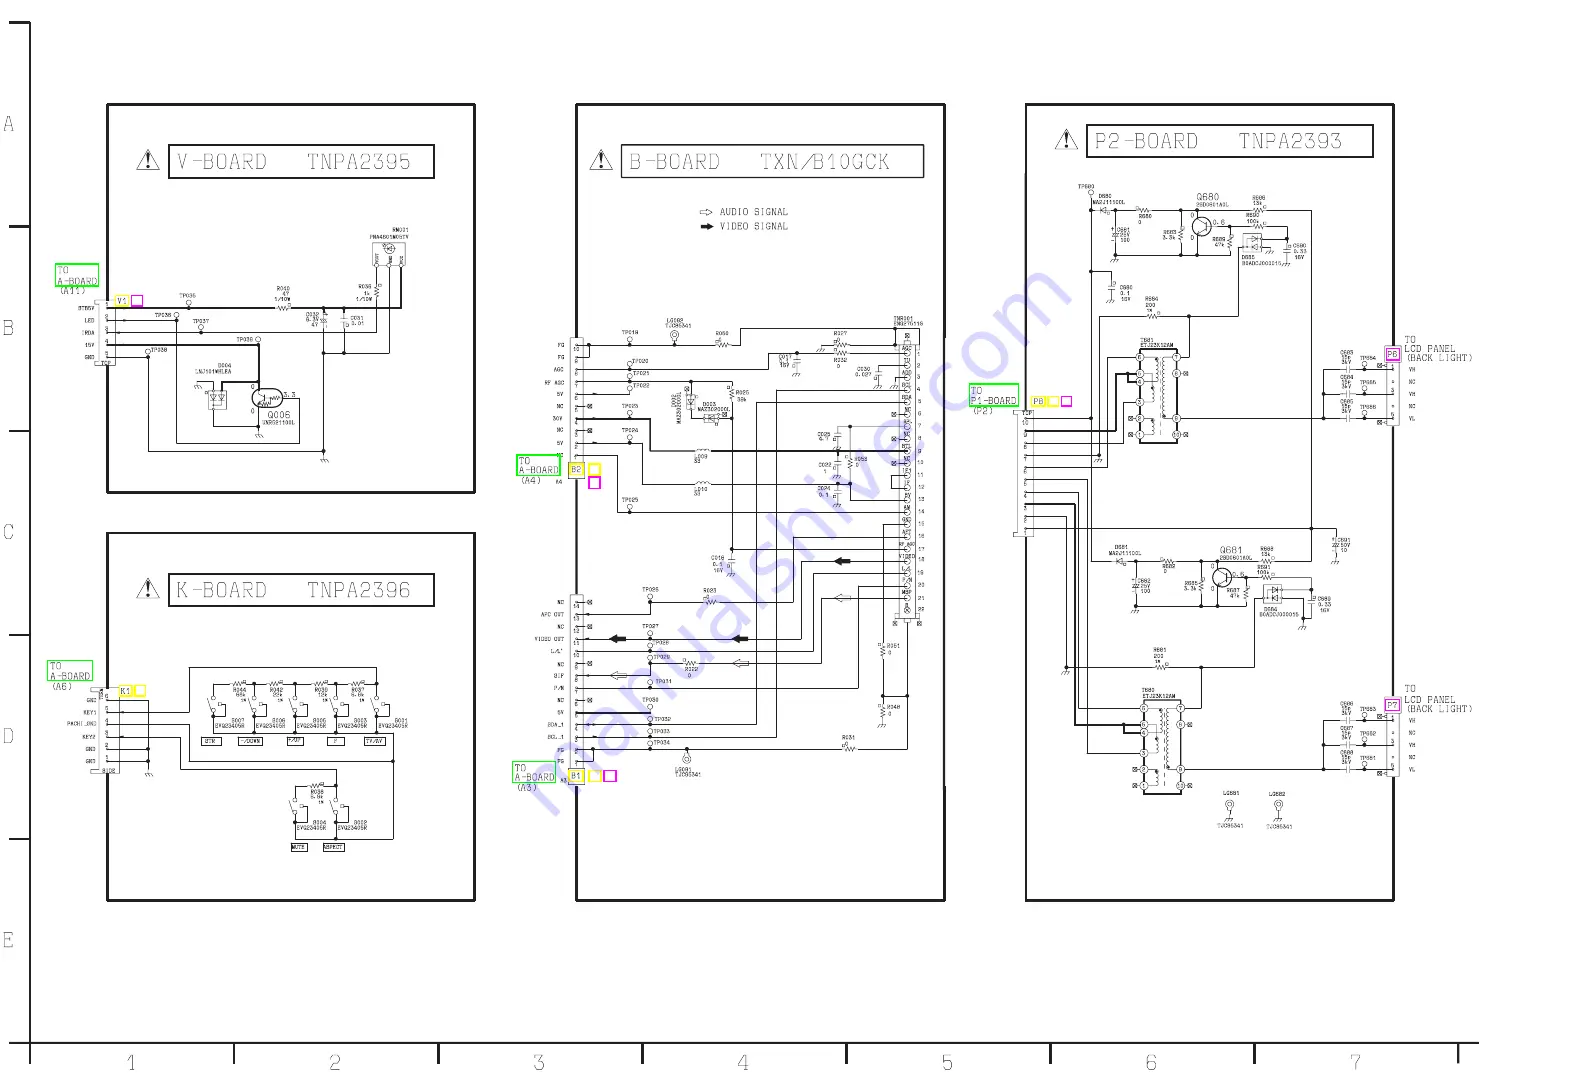Image resolution: width=1584 pixels, height=1073 pixels.
Task: Click grid row letter C in margin
Action: pos(9,532)
